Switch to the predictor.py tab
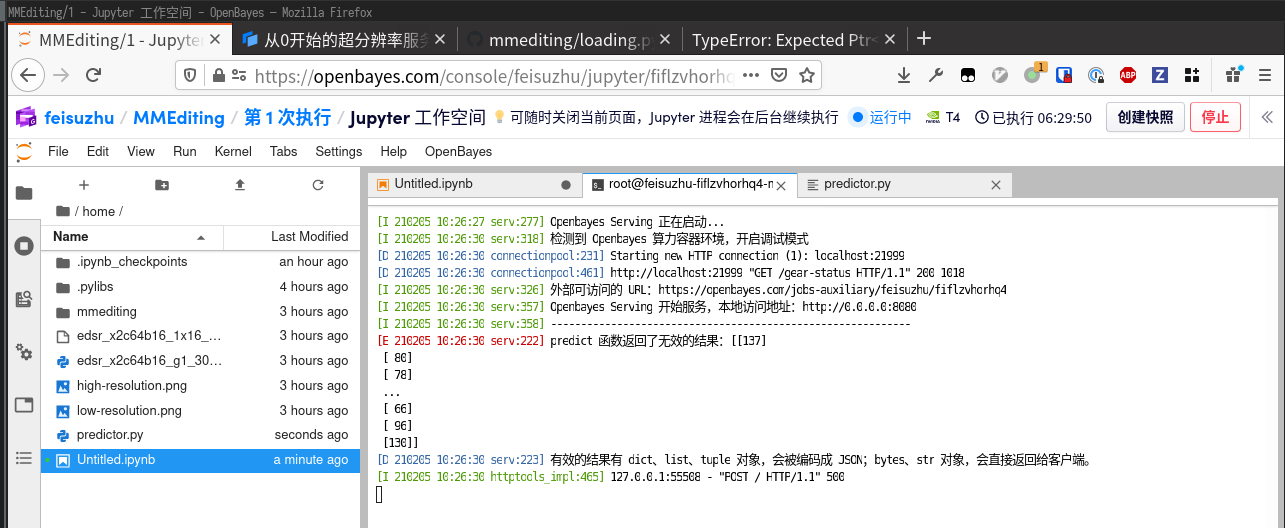Viewport: 1285px width, 528px height. [857, 184]
